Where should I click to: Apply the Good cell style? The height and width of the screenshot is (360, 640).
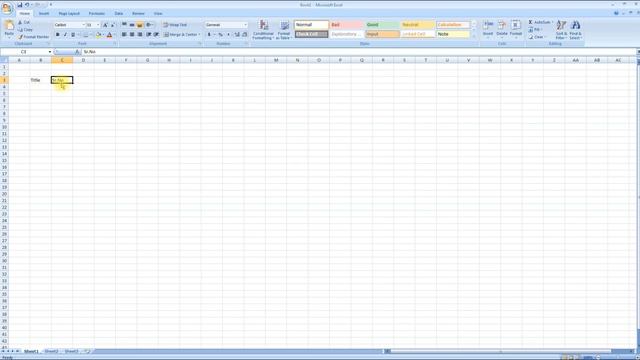382,25
